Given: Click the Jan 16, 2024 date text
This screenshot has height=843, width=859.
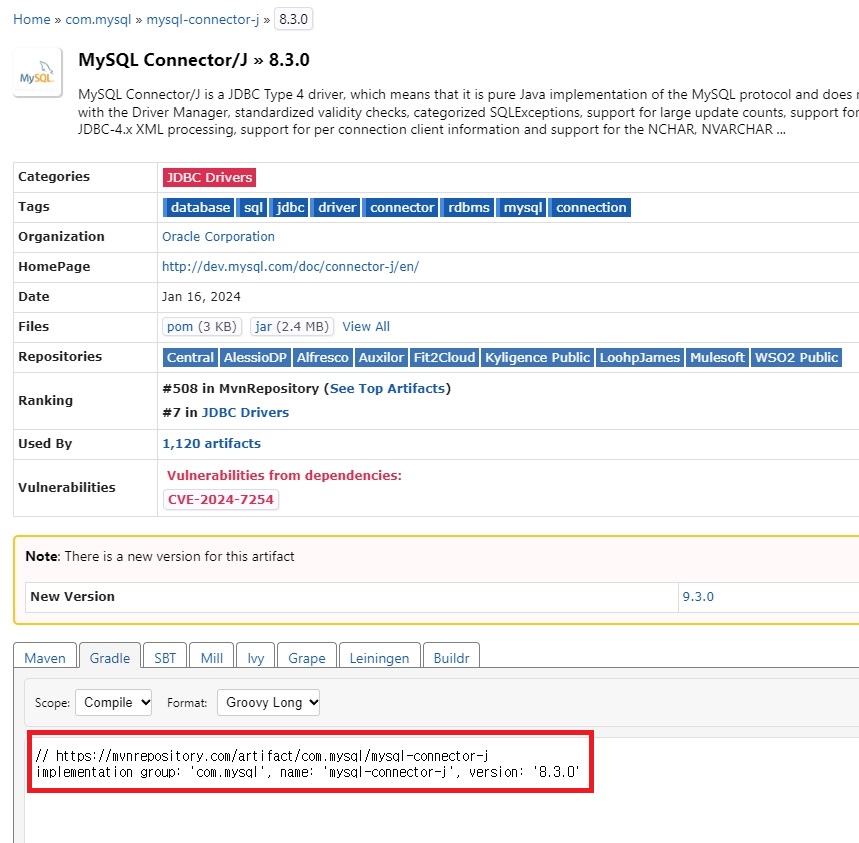Looking at the screenshot, I should [x=201, y=297].
